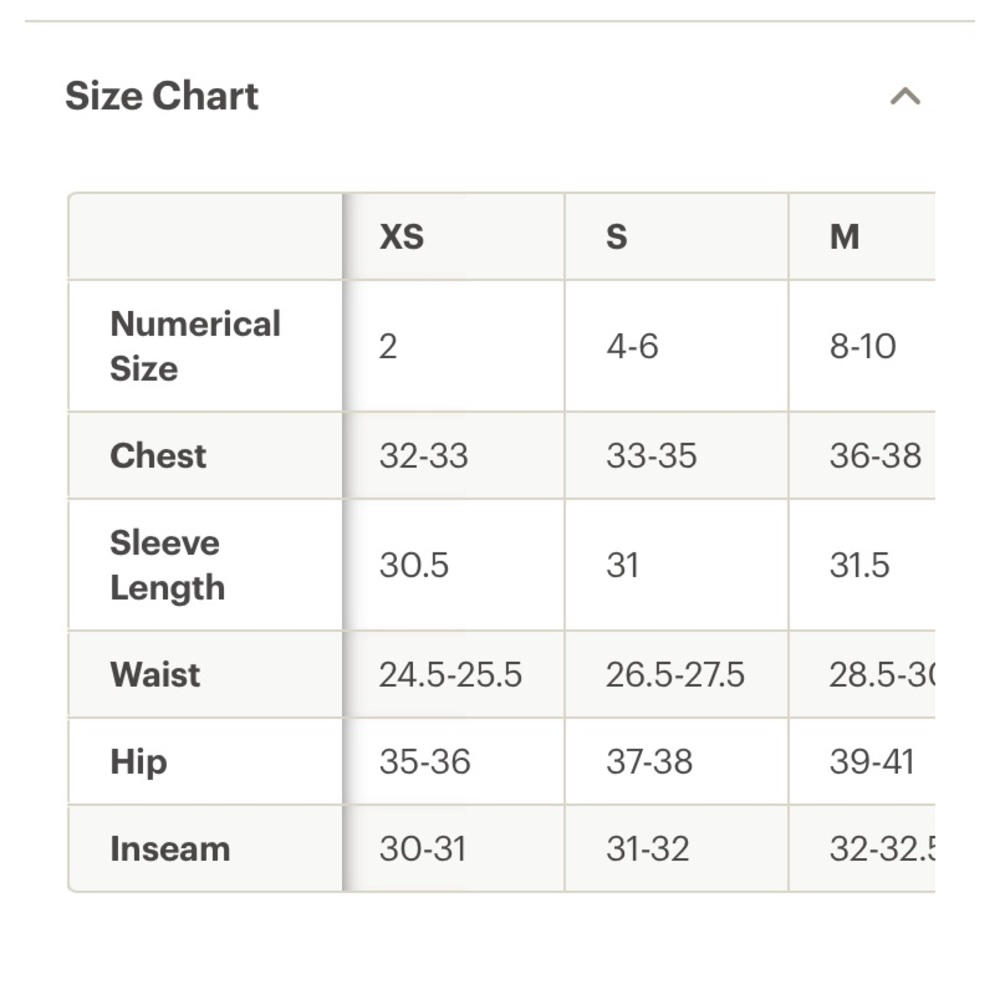
Task: Click the S chest value 33-35
Action: tap(651, 455)
